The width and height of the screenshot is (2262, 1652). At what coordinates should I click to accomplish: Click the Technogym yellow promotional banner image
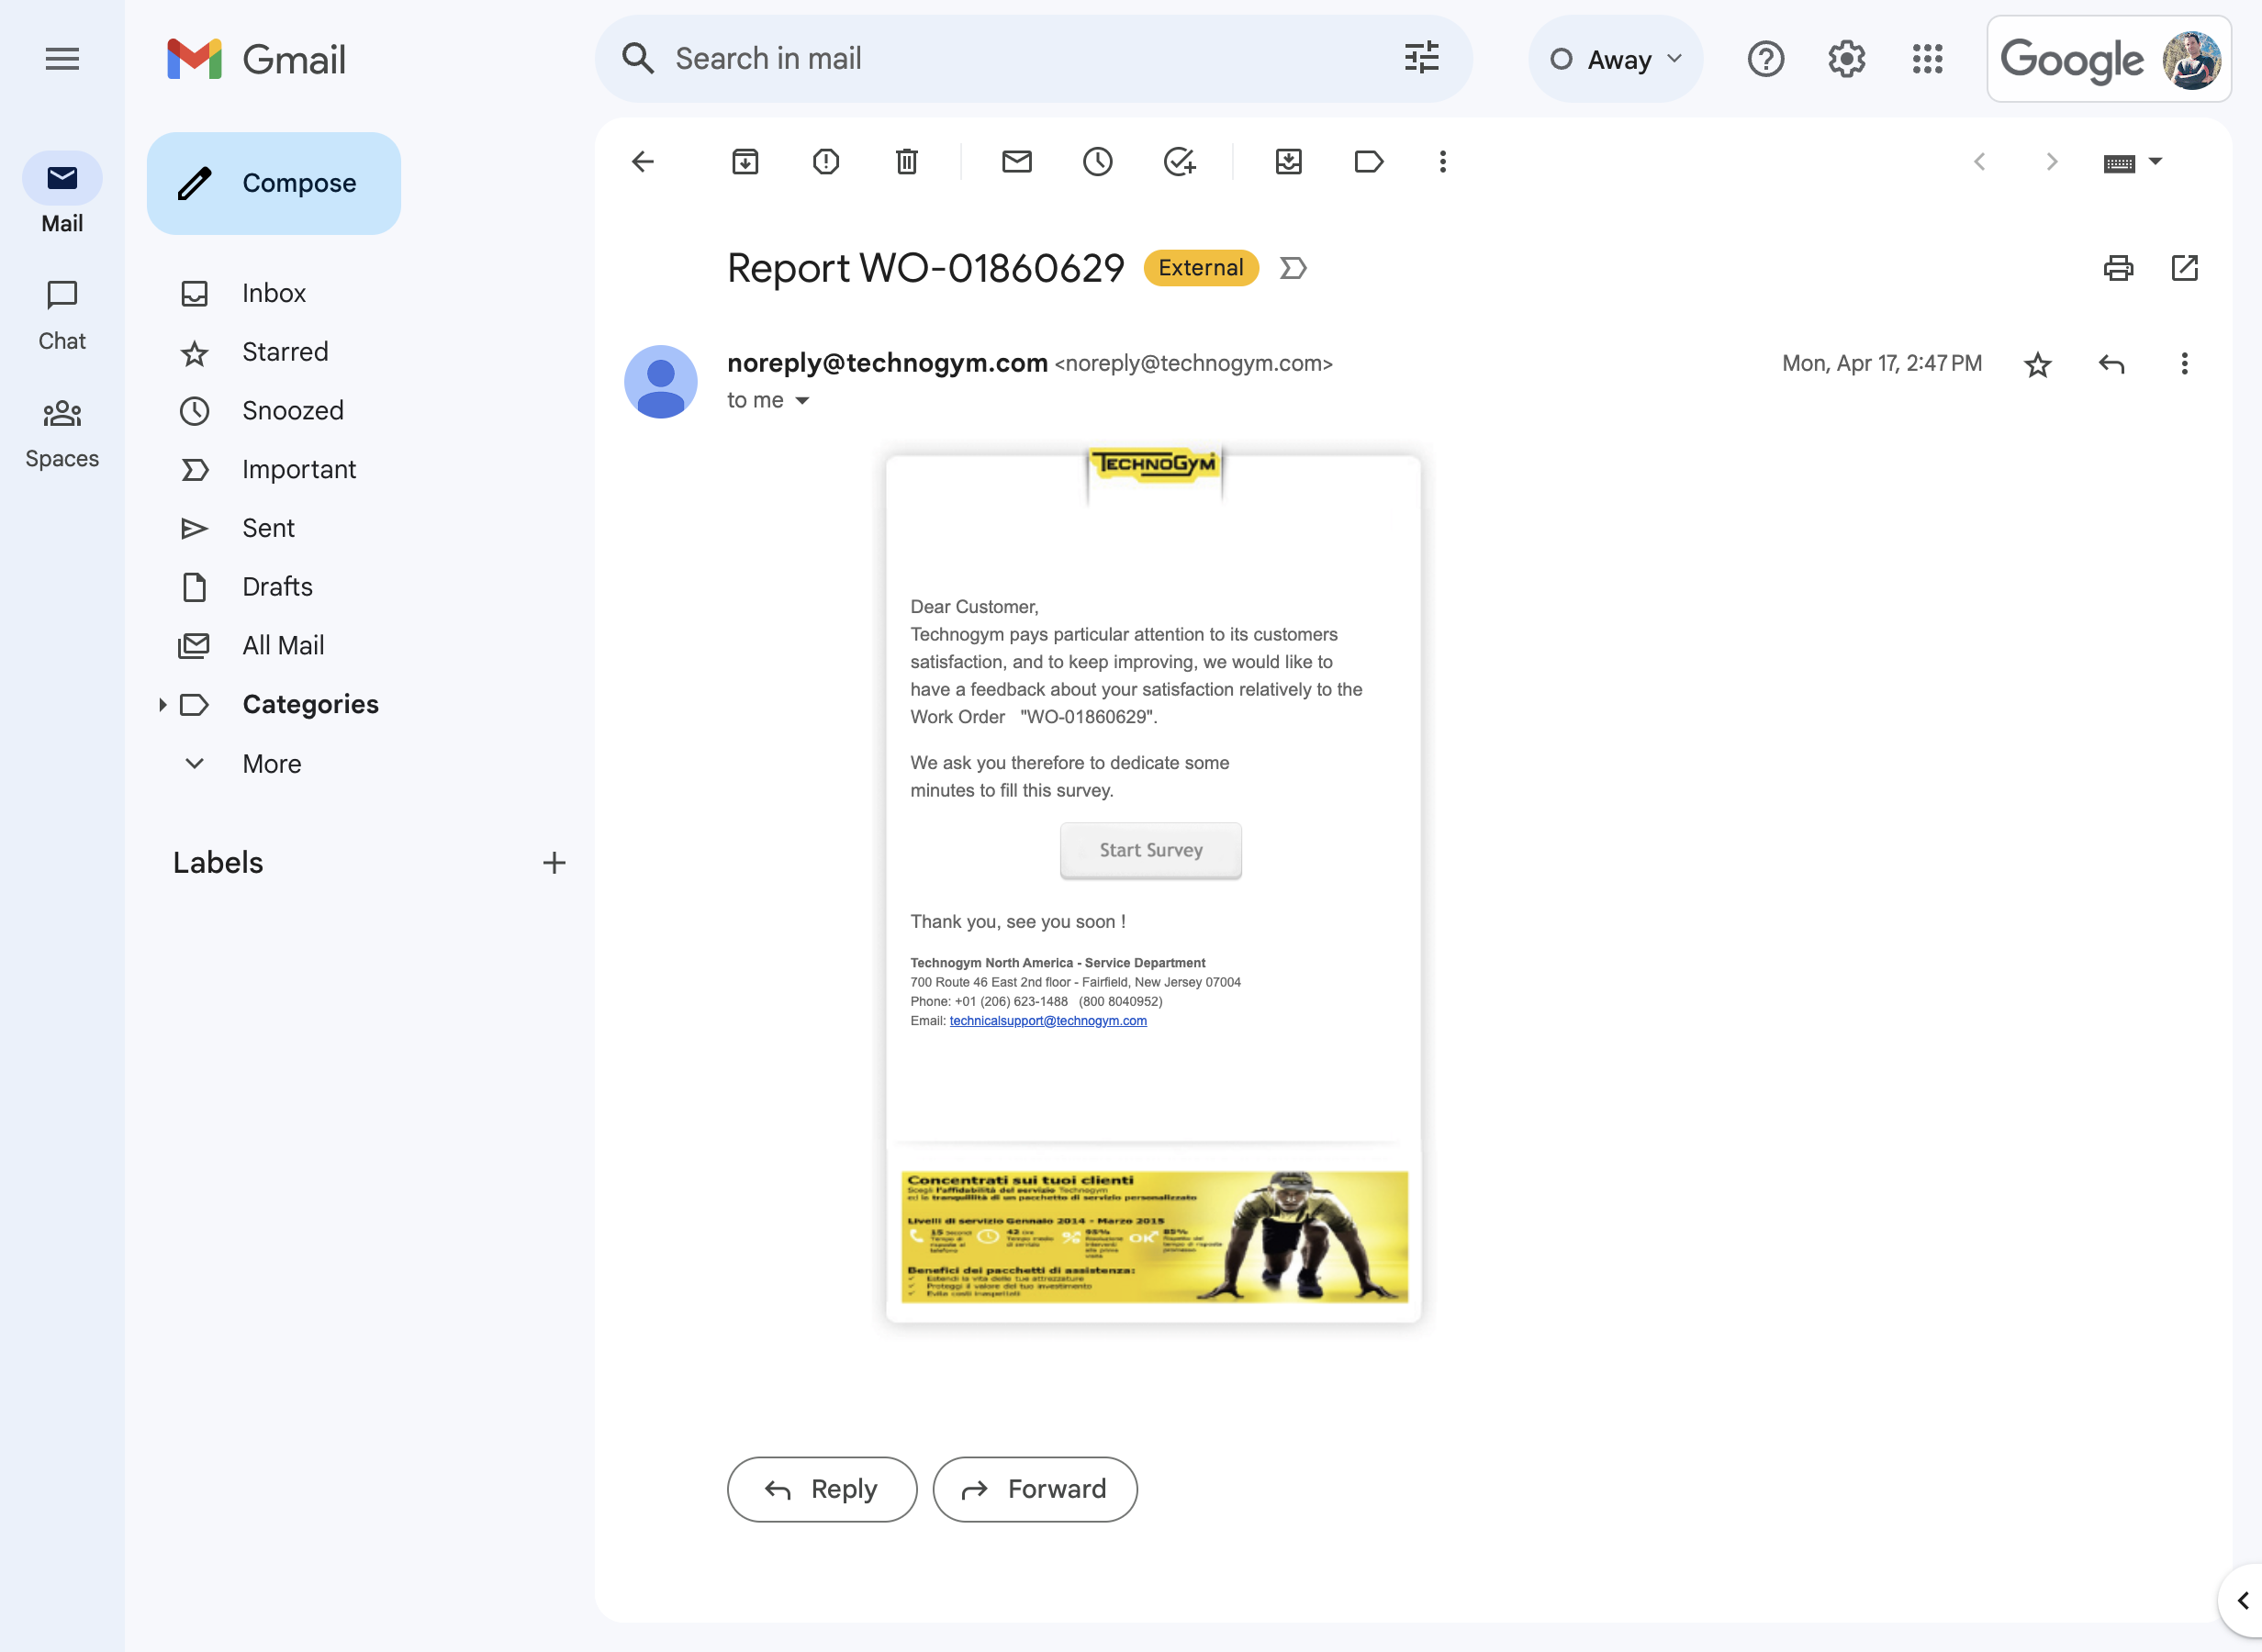point(1154,1237)
